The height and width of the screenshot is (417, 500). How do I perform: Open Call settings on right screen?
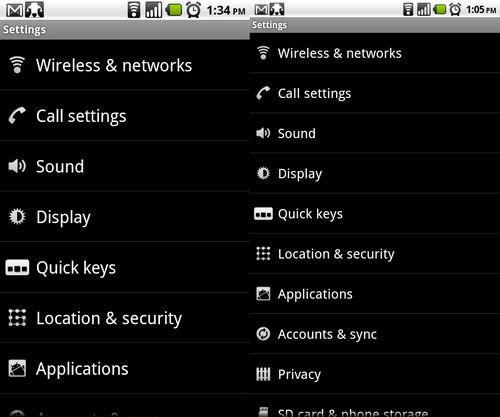[x=375, y=93]
